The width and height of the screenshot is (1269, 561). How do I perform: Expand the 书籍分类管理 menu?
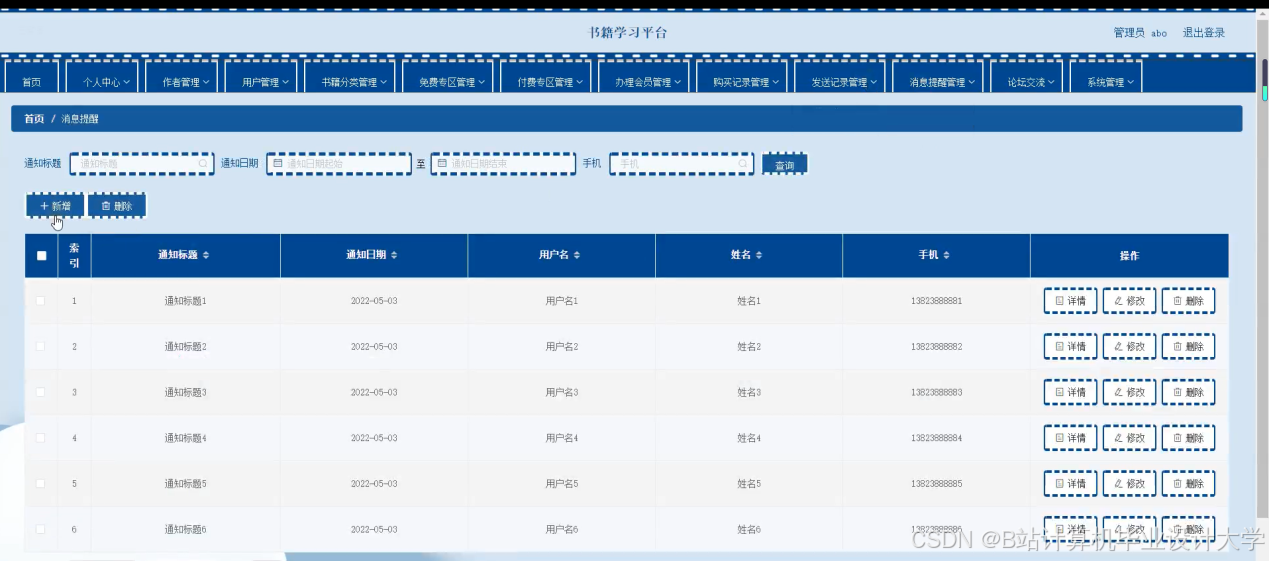(x=349, y=79)
